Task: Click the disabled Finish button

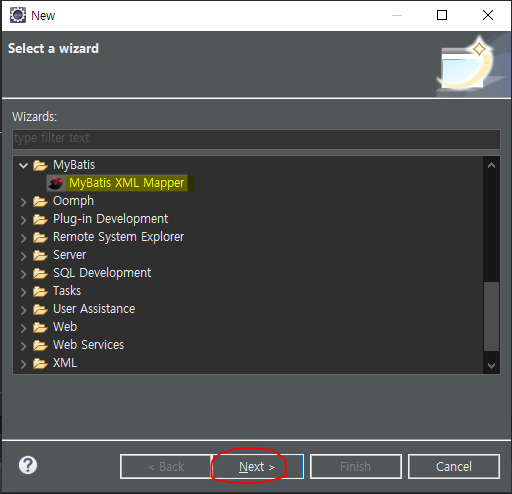Action: (x=356, y=467)
